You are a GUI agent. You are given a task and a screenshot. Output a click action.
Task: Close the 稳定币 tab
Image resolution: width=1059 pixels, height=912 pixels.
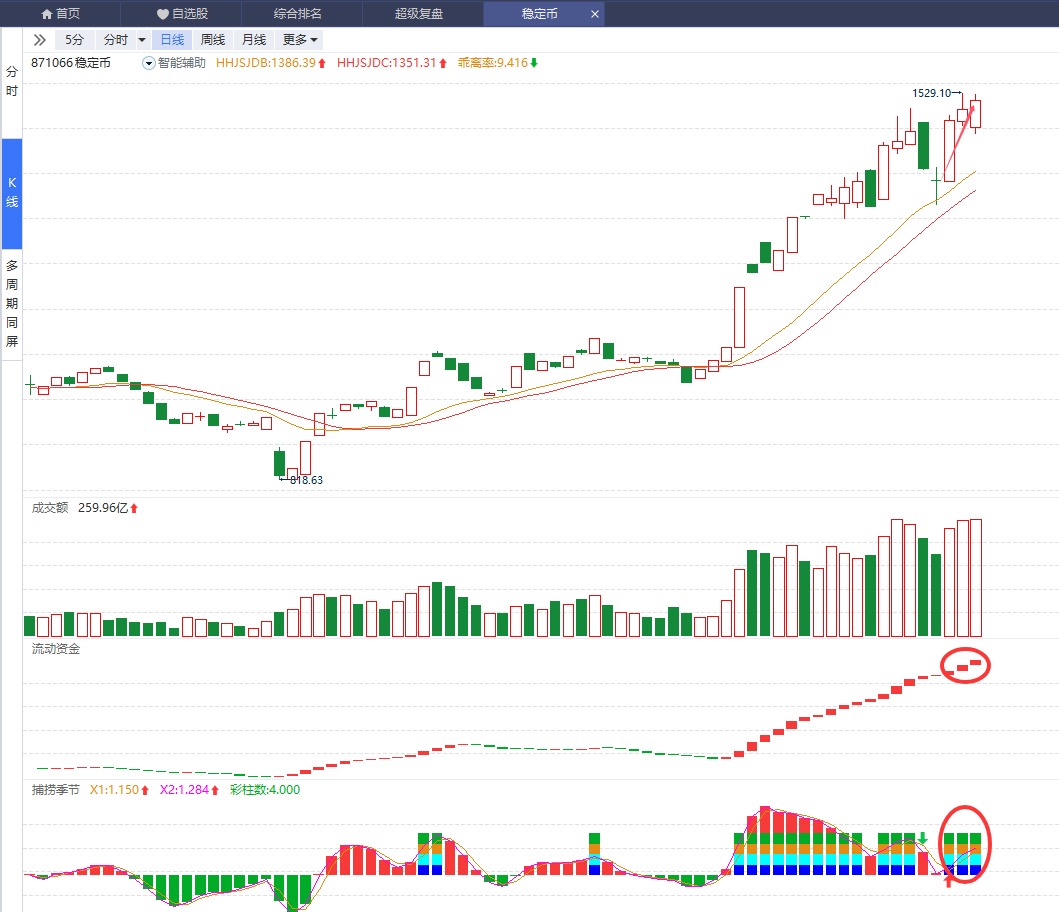click(x=594, y=14)
